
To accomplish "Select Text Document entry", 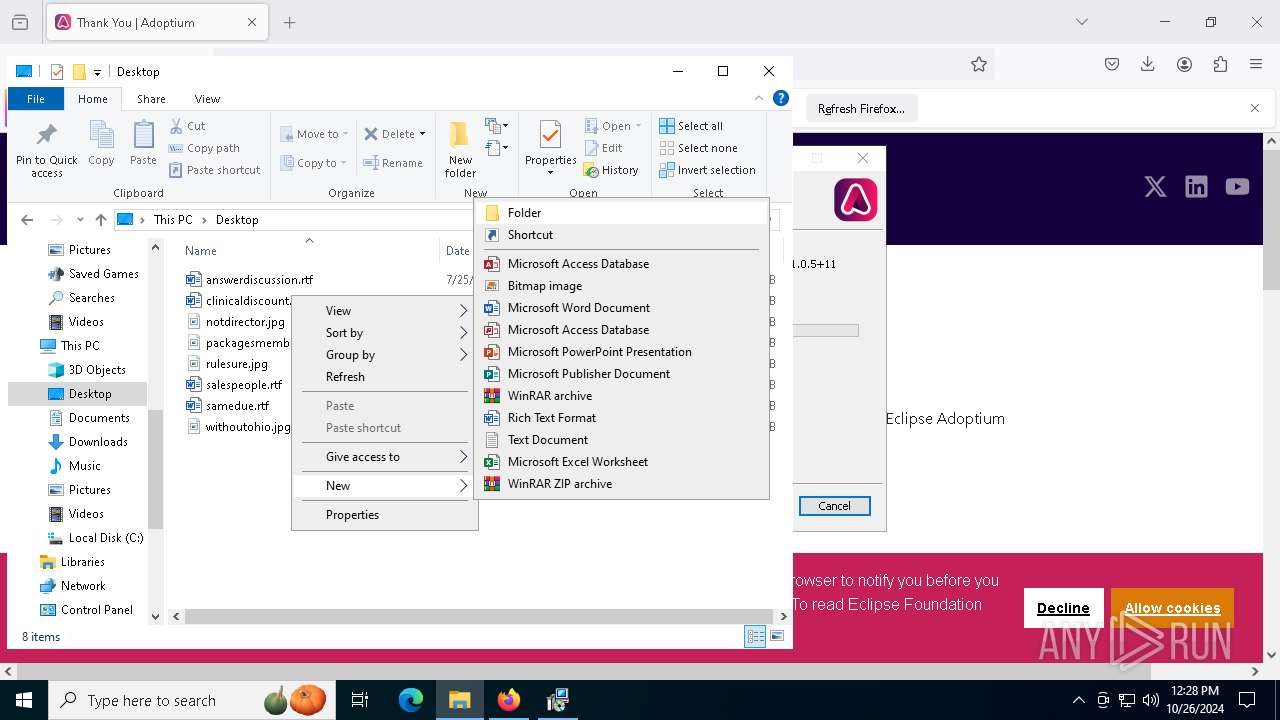I will tap(621, 440).
